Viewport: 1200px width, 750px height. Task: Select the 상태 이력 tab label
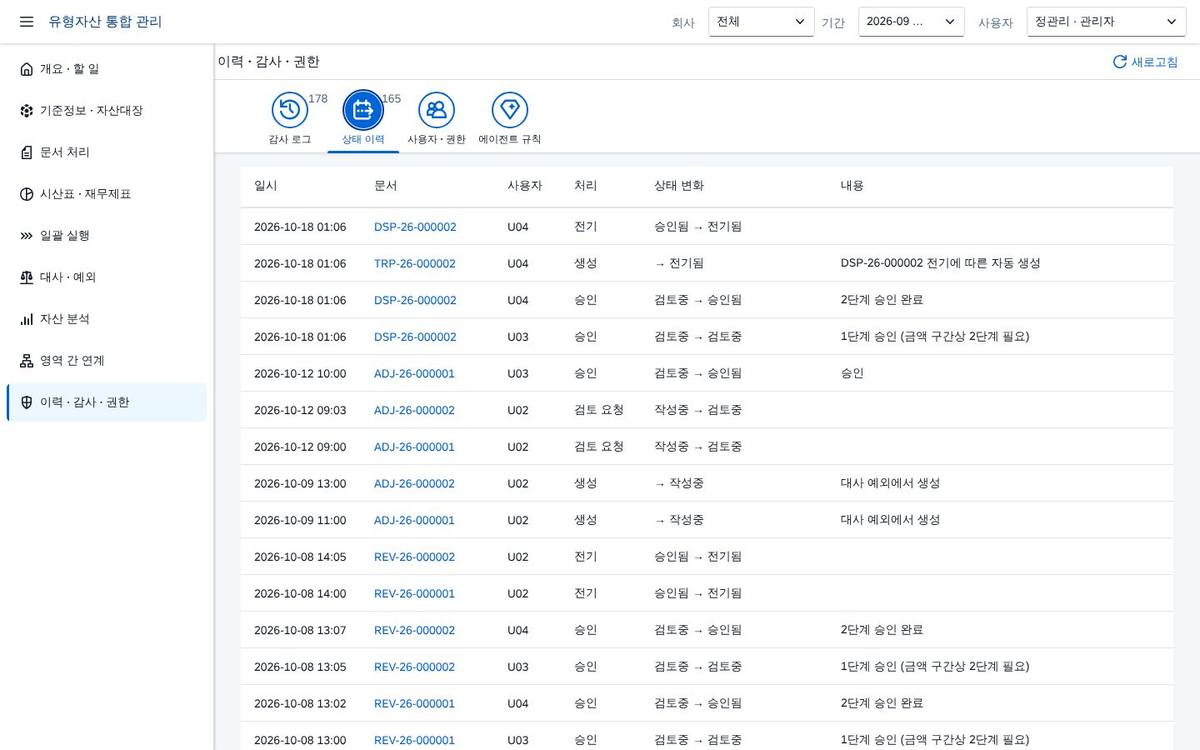click(363, 140)
